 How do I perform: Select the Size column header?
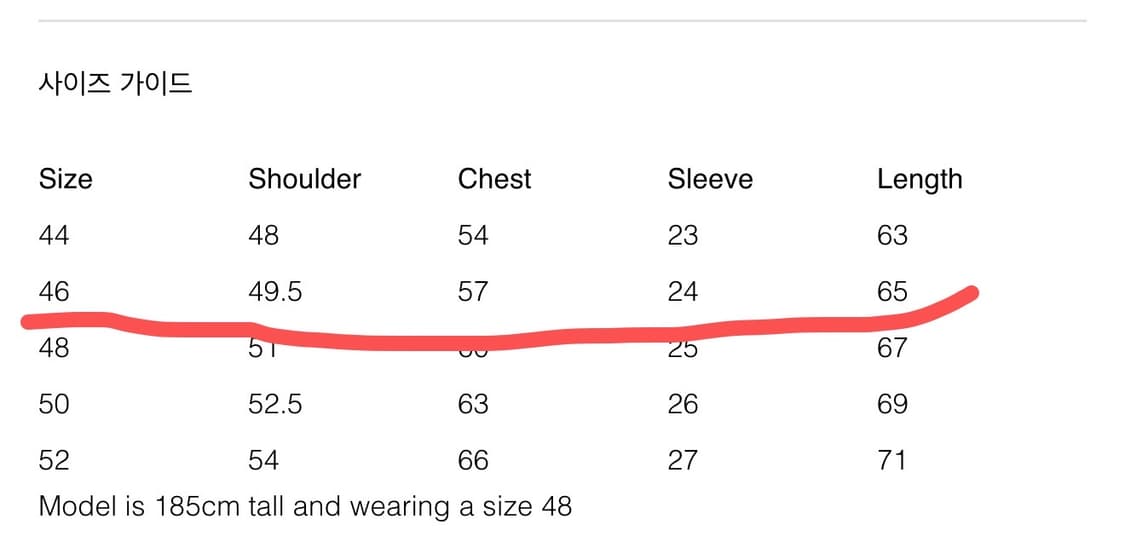[65, 179]
